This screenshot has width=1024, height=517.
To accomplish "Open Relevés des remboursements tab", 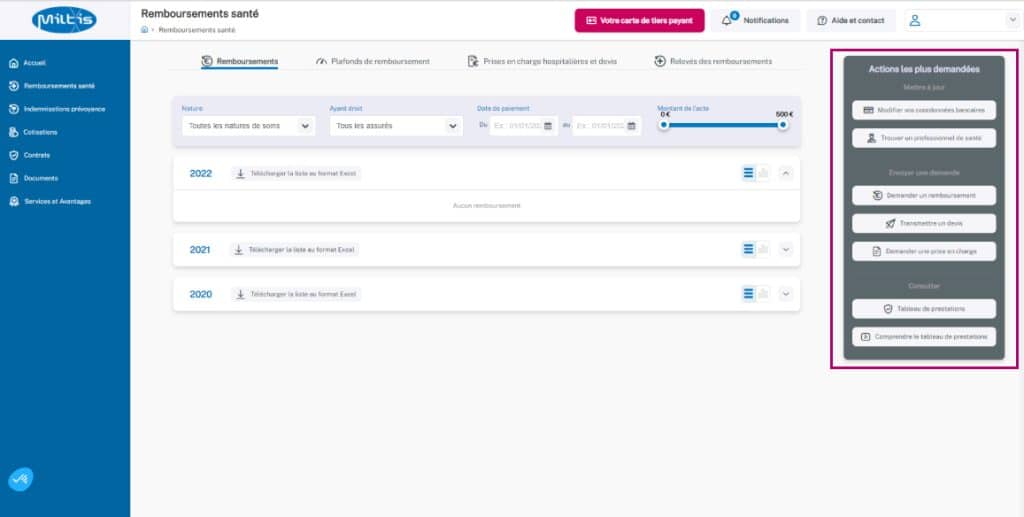I will click(x=713, y=62).
